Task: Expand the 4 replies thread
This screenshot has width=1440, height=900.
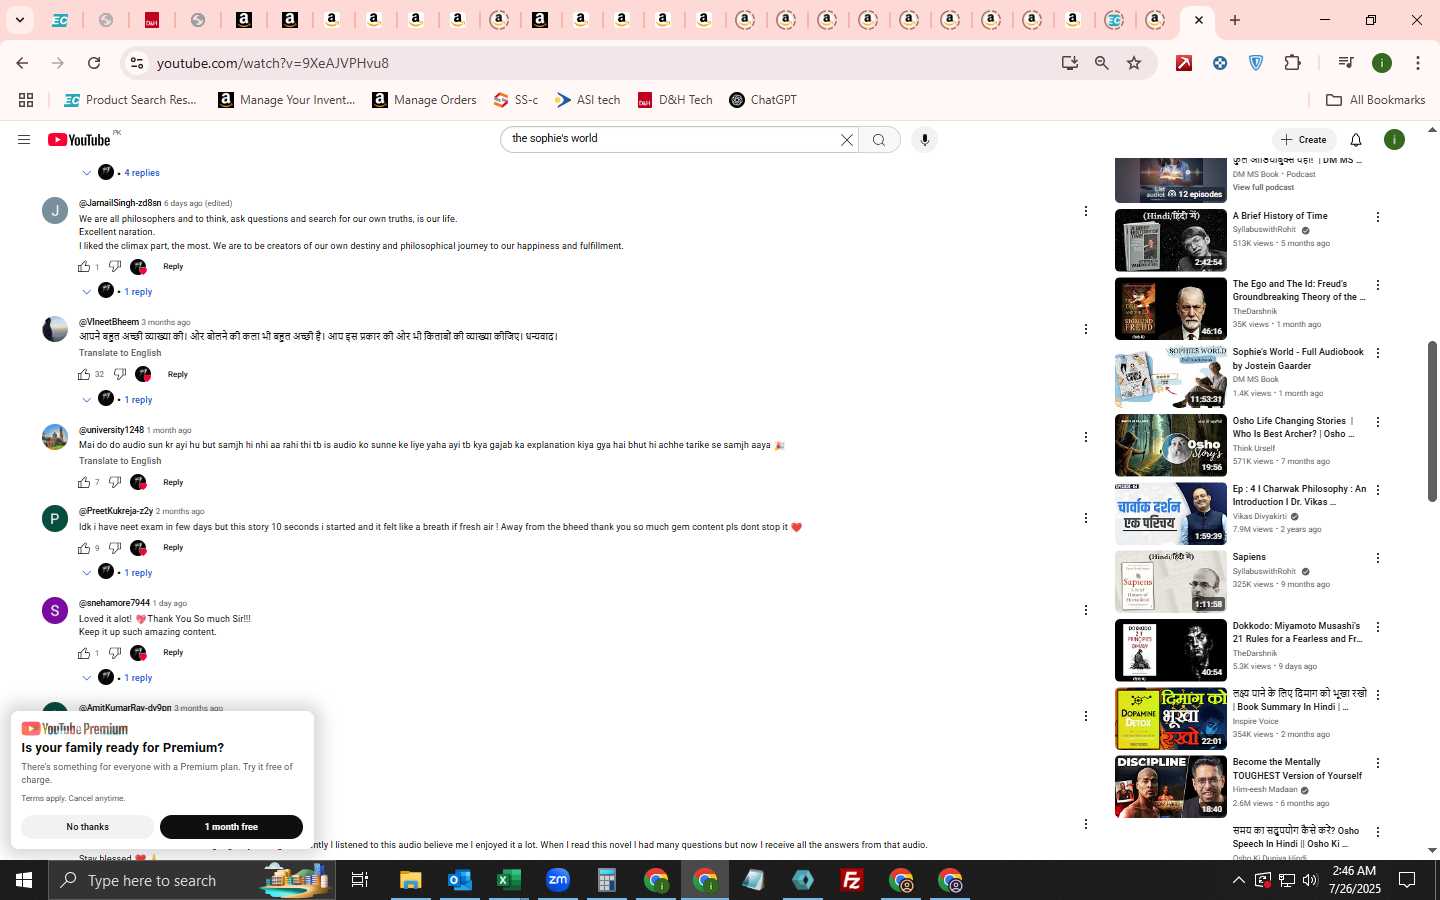Action: (141, 173)
